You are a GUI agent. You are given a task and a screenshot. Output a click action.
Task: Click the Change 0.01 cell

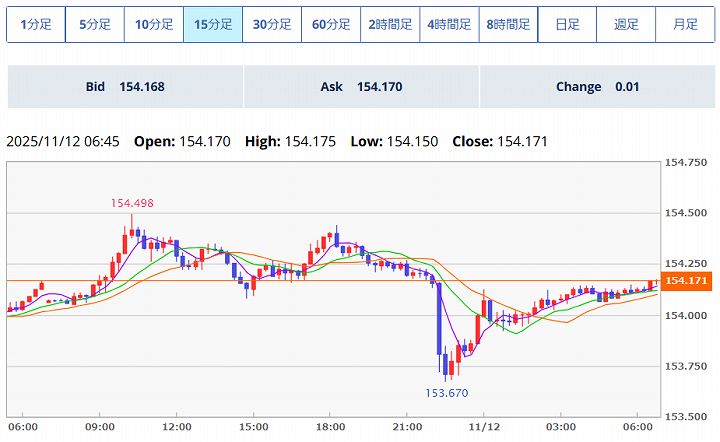(597, 87)
